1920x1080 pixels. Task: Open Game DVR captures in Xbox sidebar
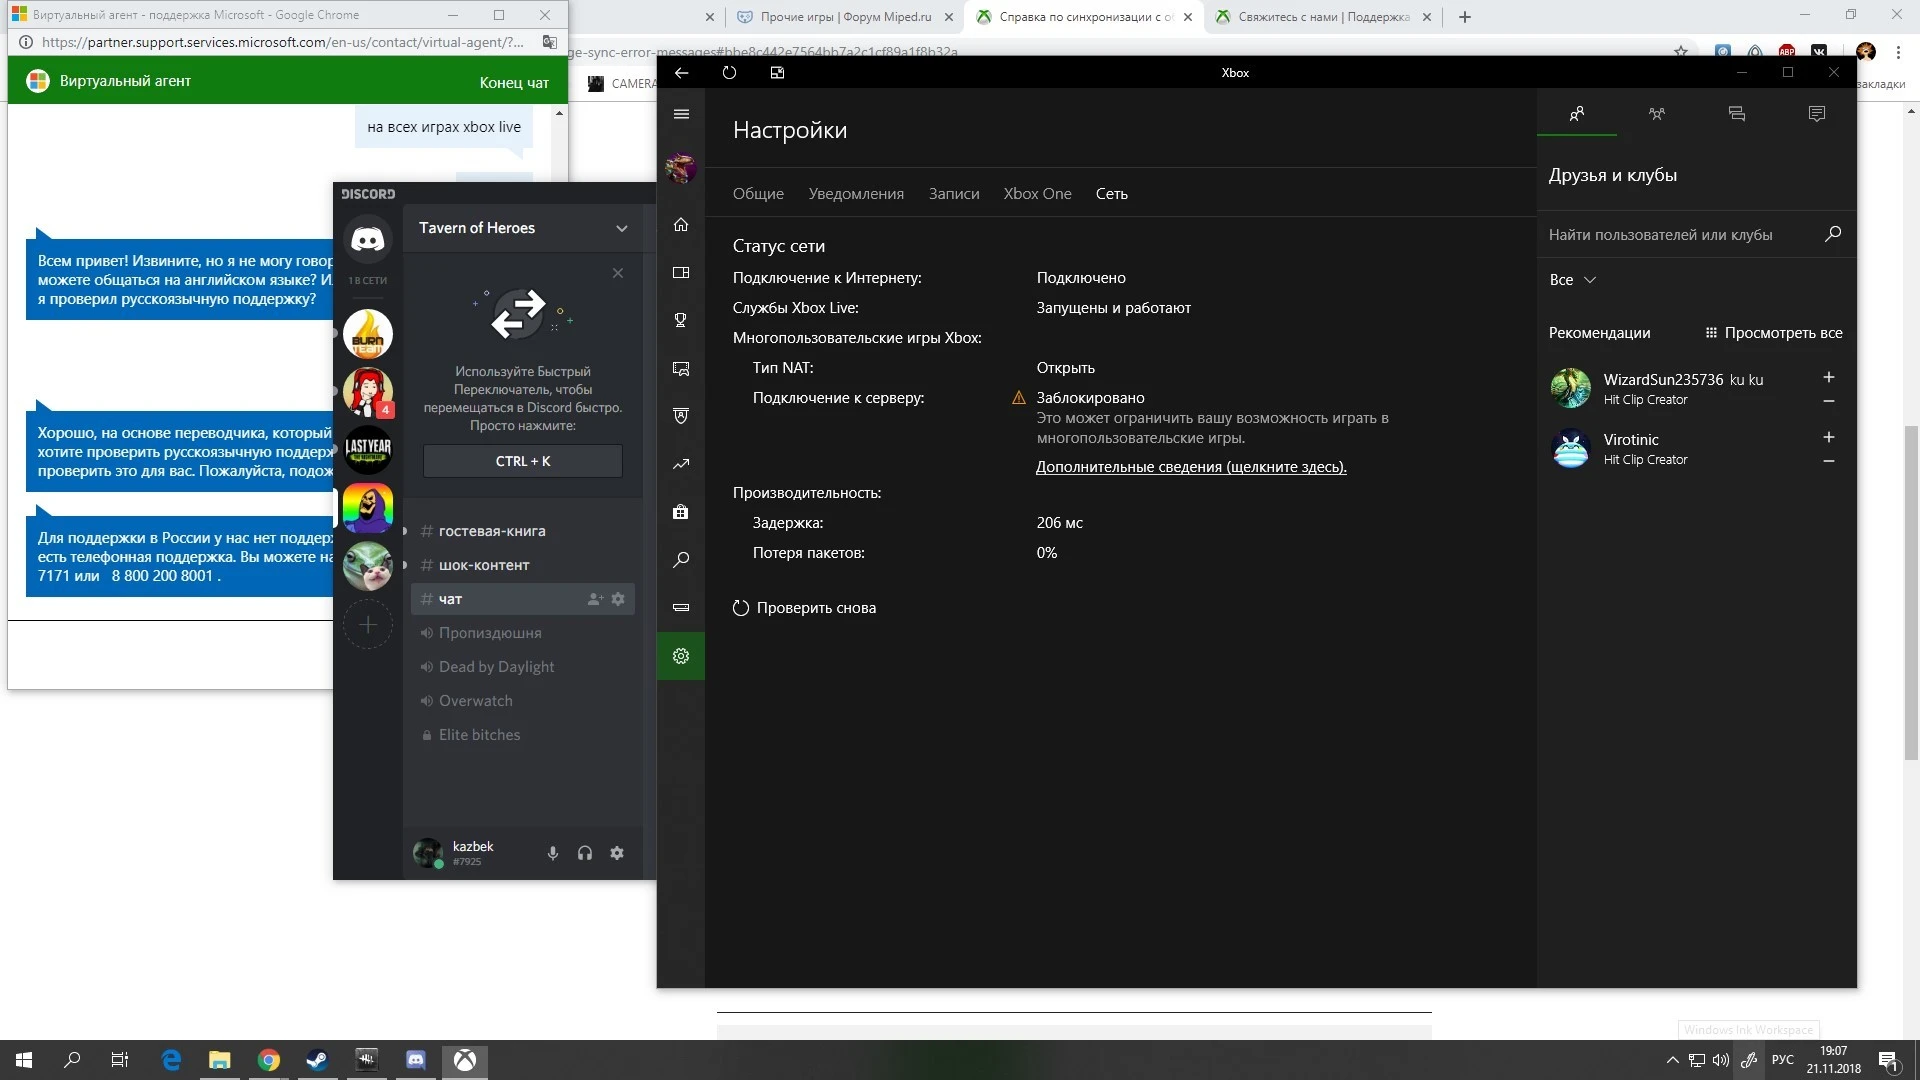681,368
